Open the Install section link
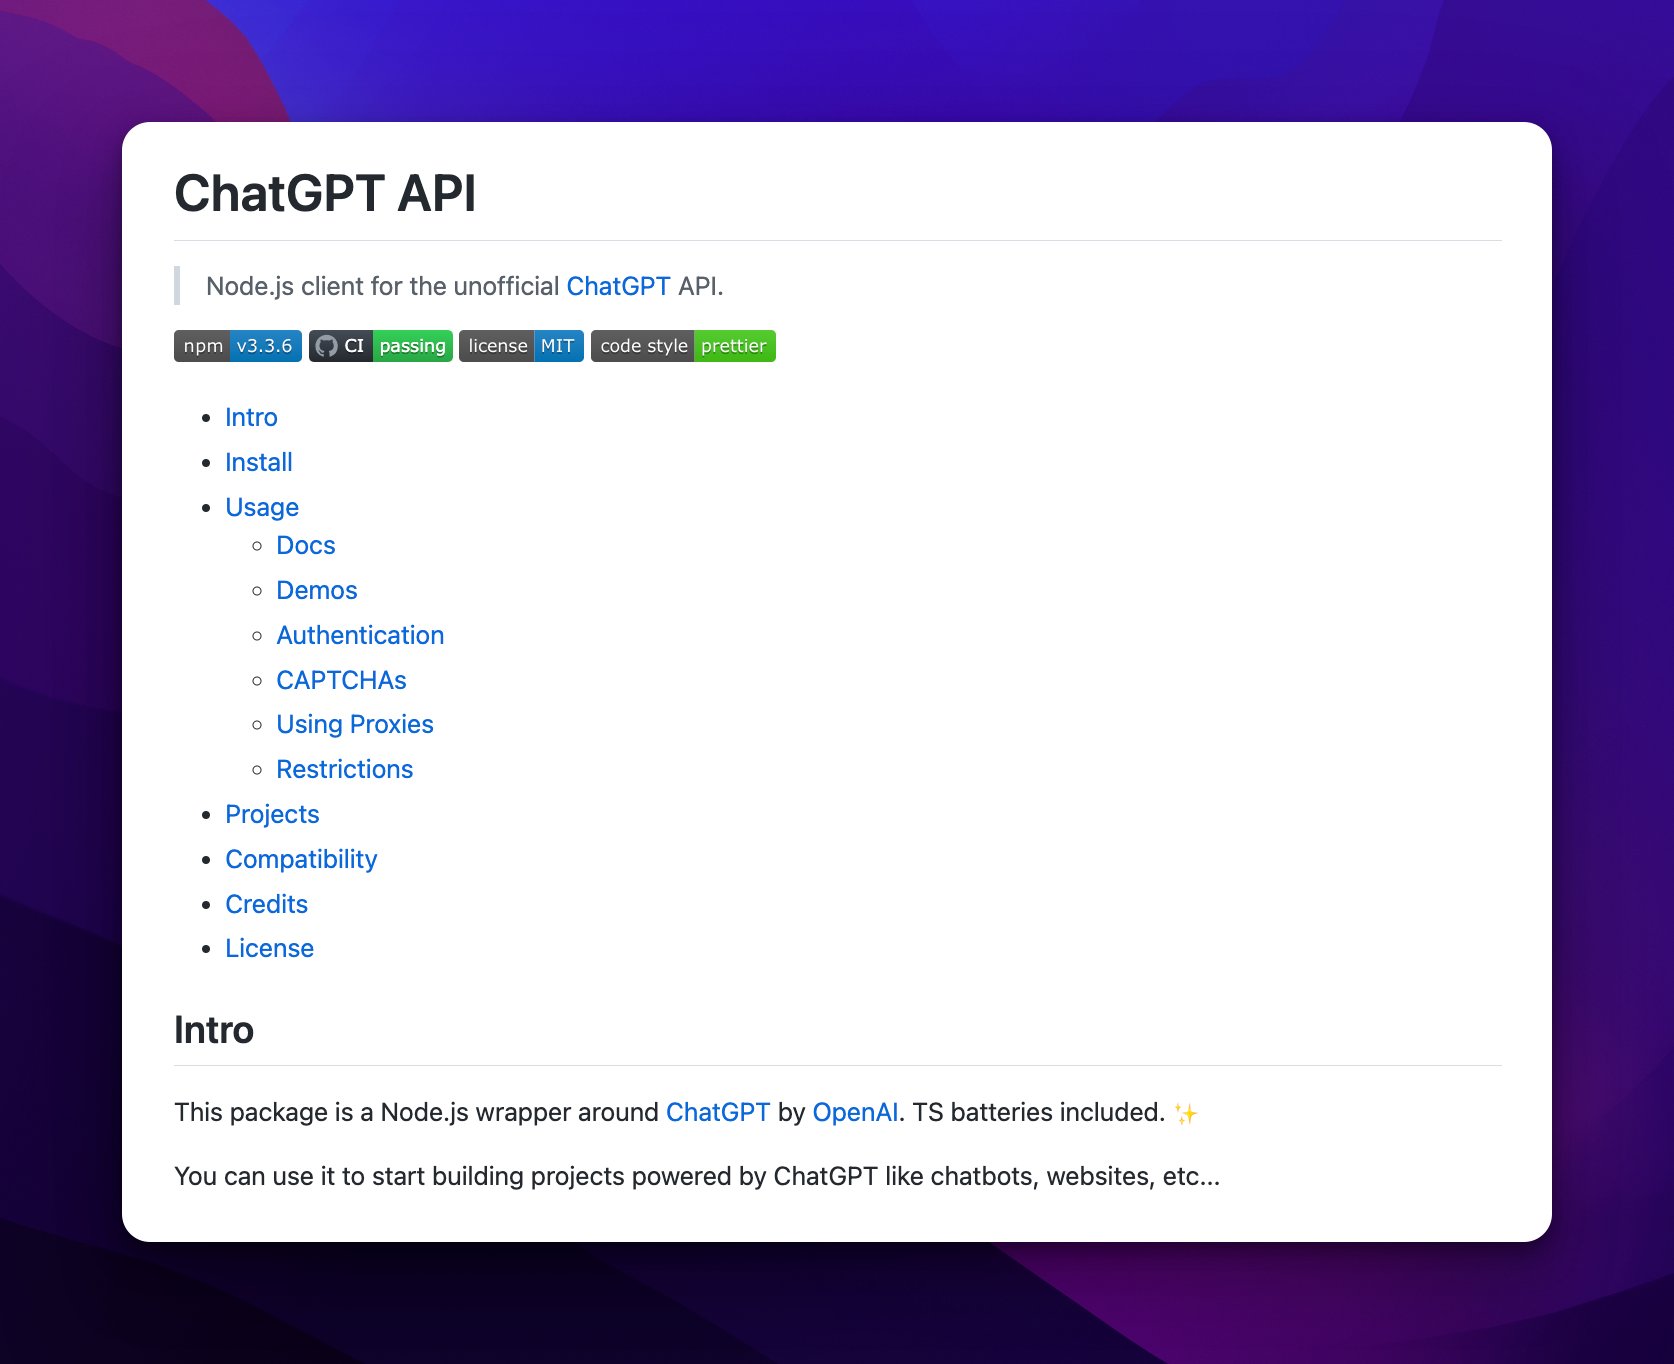This screenshot has width=1674, height=1364. click(258, 462)
